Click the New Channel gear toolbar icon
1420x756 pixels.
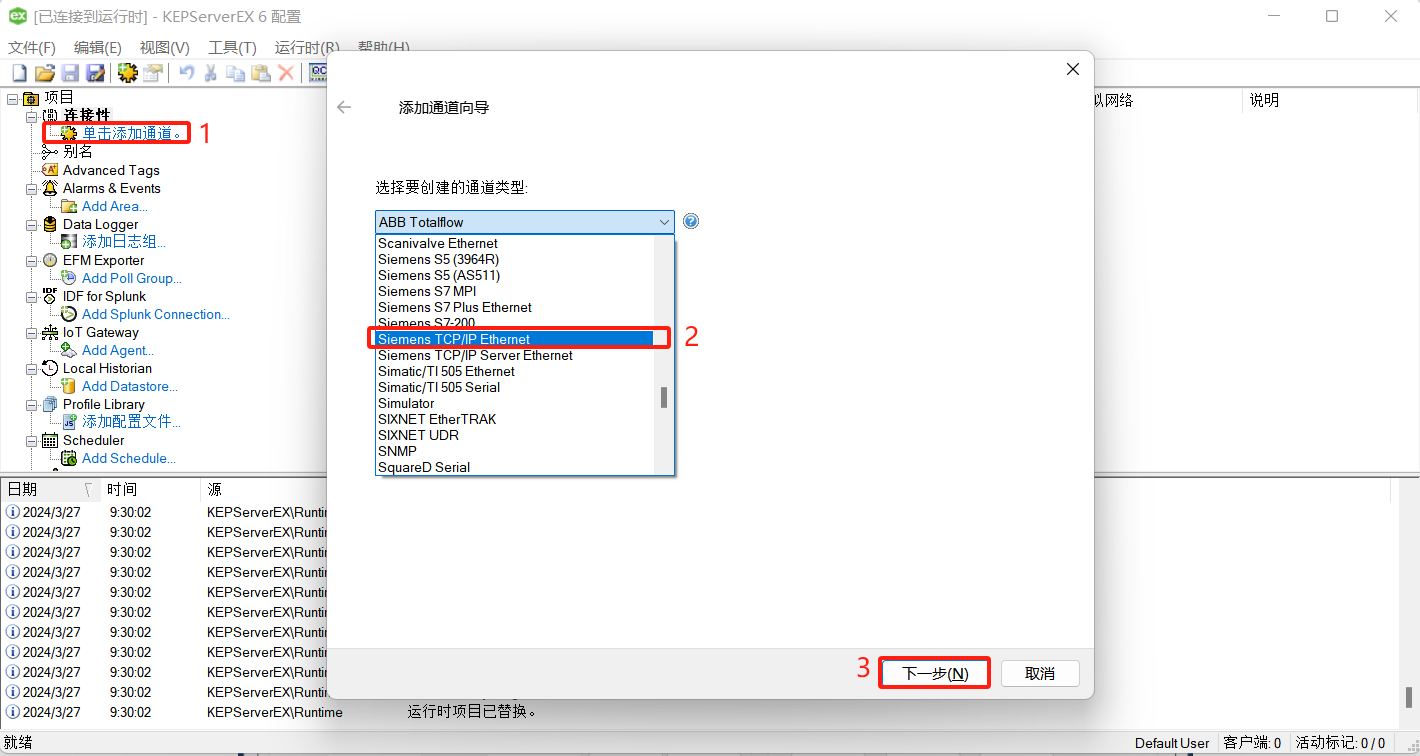click(127, 73)
